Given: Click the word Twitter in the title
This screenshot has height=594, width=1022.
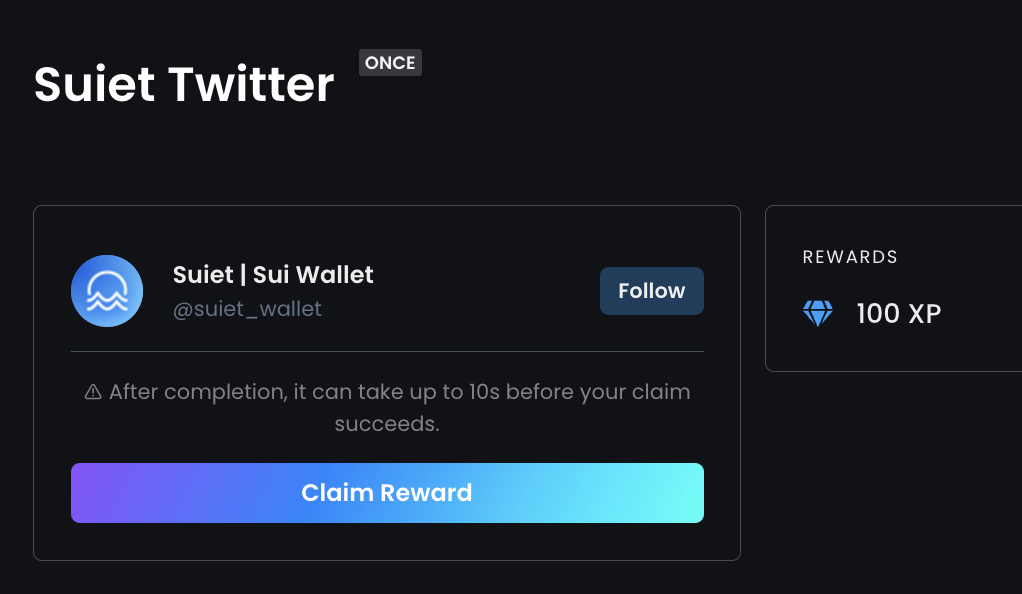Looking at the screenshot, I should [x=252, y=84].
